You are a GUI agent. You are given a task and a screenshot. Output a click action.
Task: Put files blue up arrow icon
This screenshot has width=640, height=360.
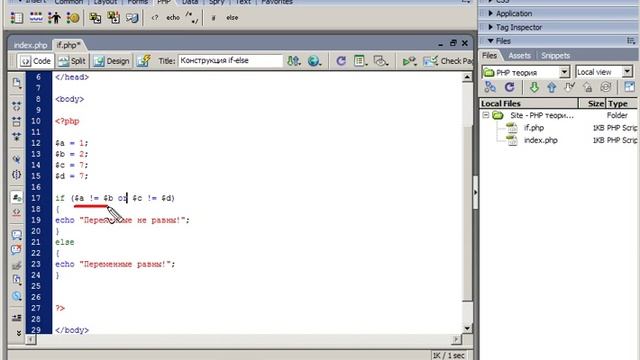pyautogui.click(x=551, y=87)
